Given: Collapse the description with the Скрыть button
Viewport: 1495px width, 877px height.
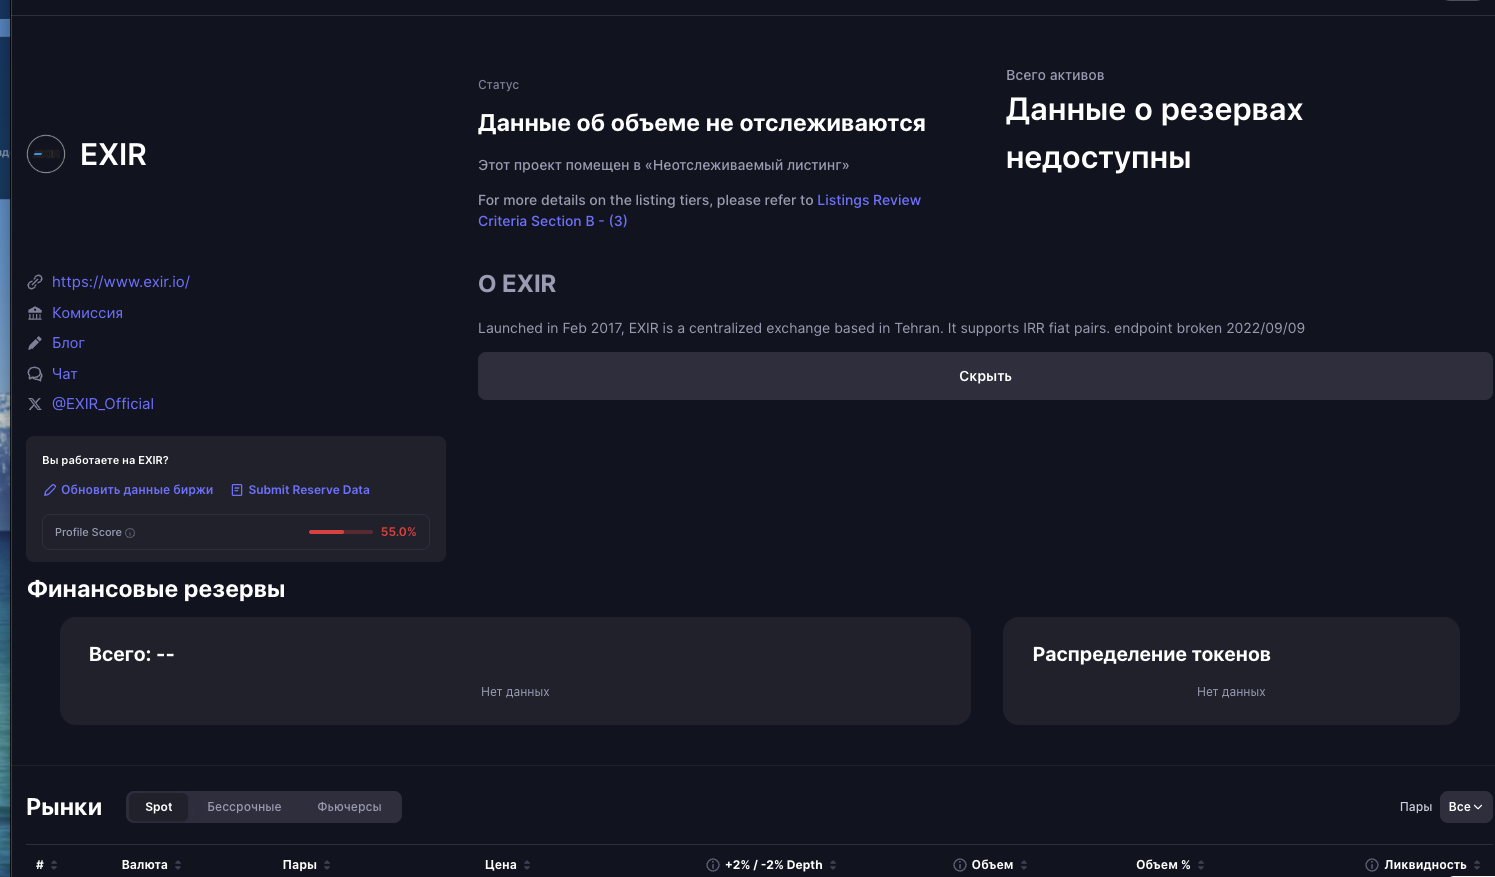Looking at the screenshot, I should [985, 376].
